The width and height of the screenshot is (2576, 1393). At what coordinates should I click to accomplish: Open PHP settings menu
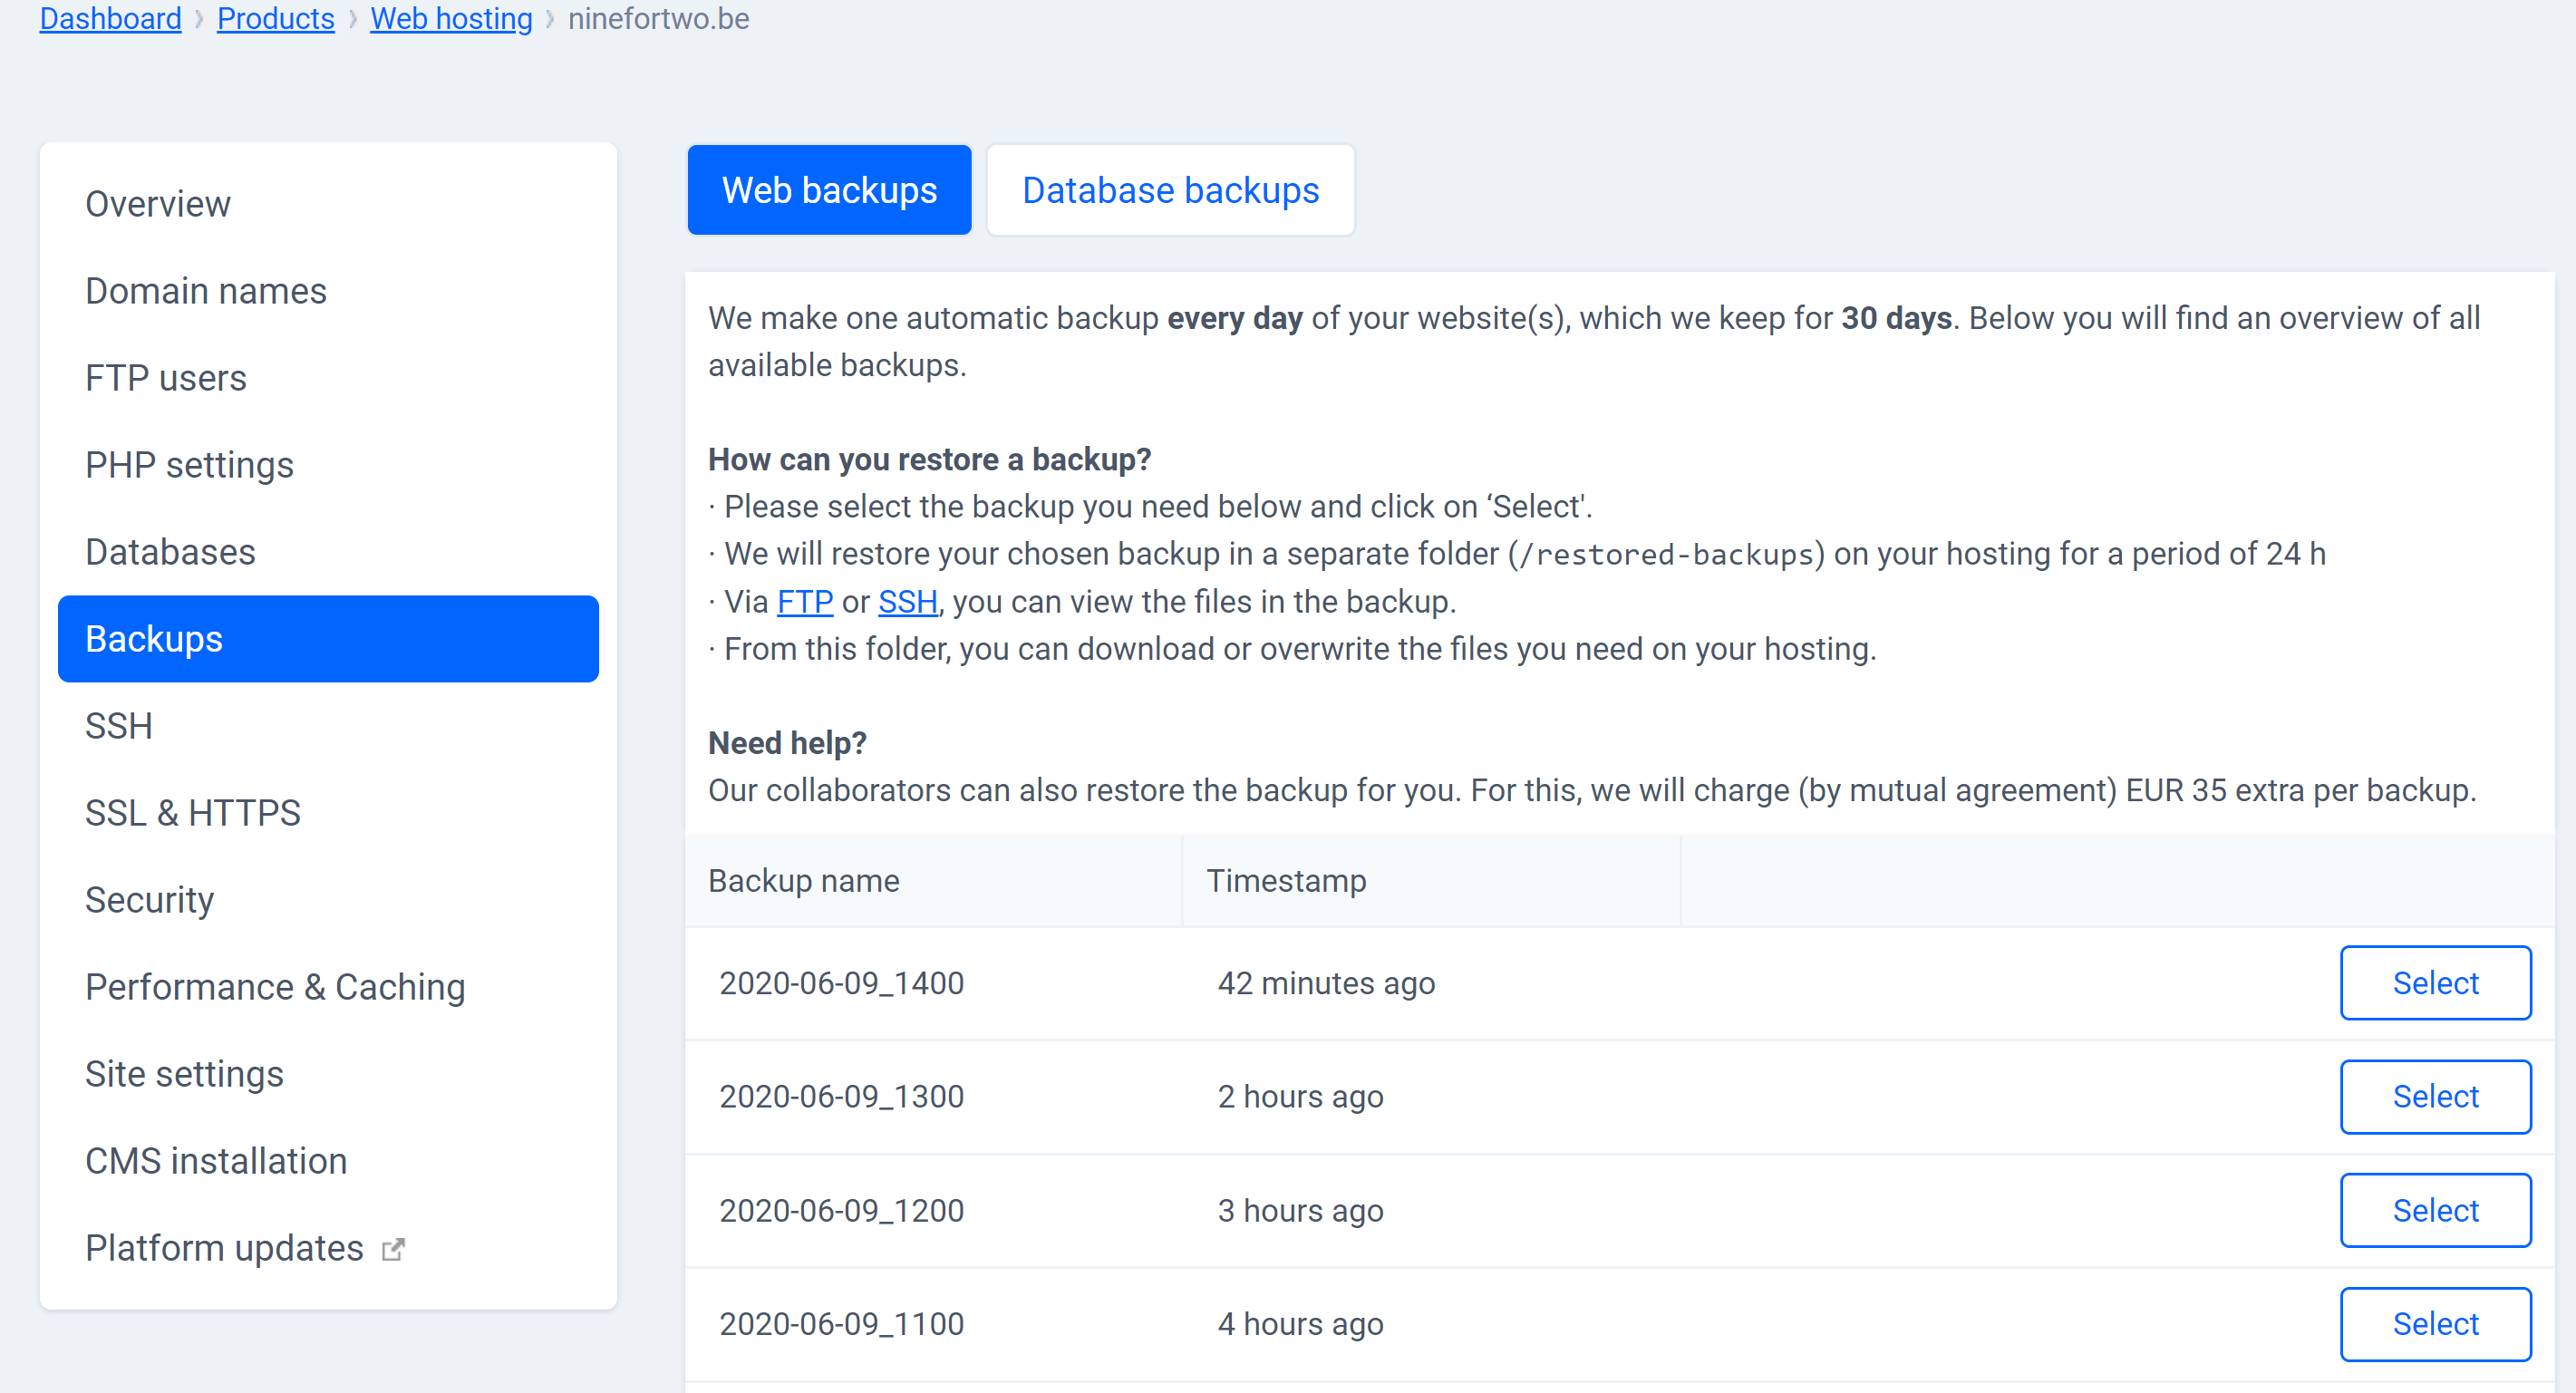pos(189,465)
